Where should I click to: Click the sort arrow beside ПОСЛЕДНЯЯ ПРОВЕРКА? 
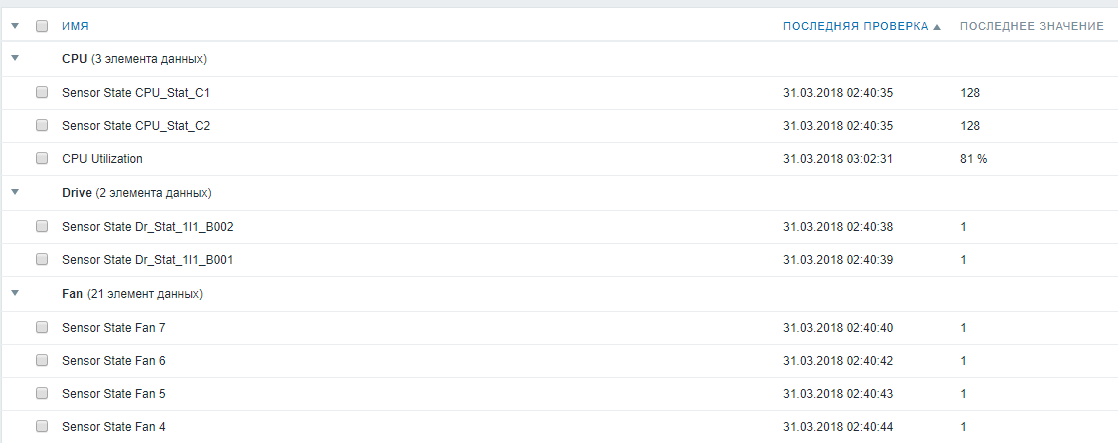pyautogui.click(x=937, y=27)
